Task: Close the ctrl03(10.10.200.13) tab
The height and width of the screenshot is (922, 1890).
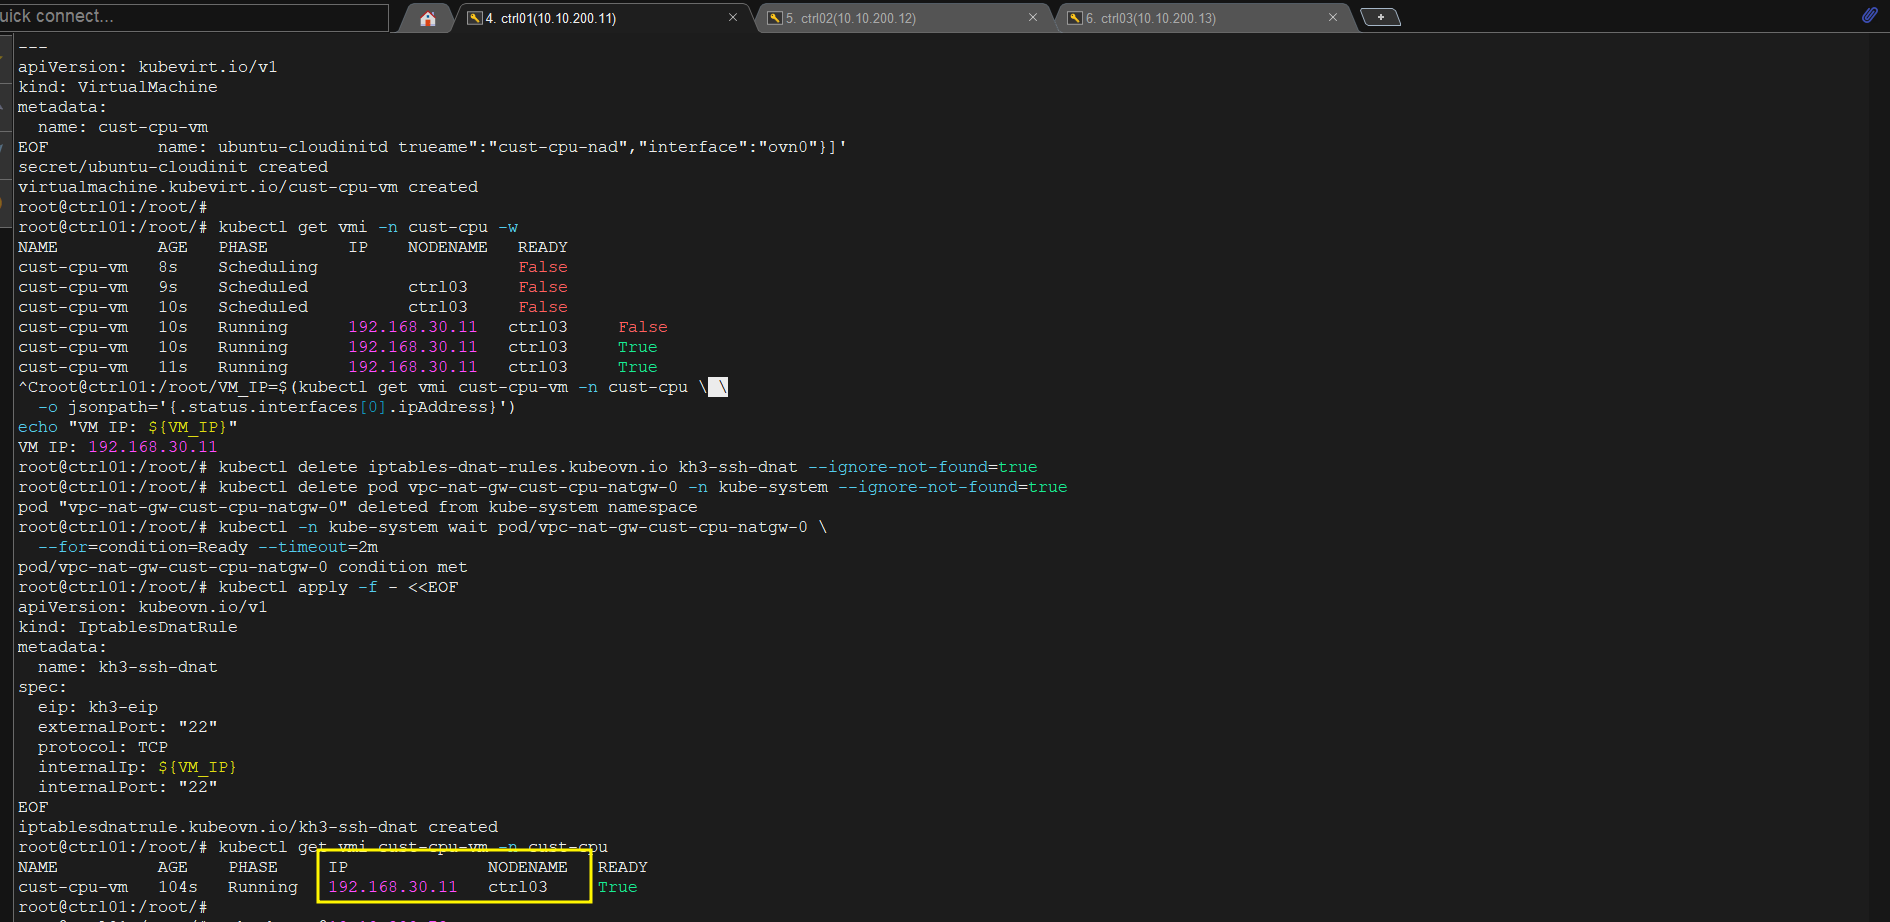Action: coord(1333,18)
